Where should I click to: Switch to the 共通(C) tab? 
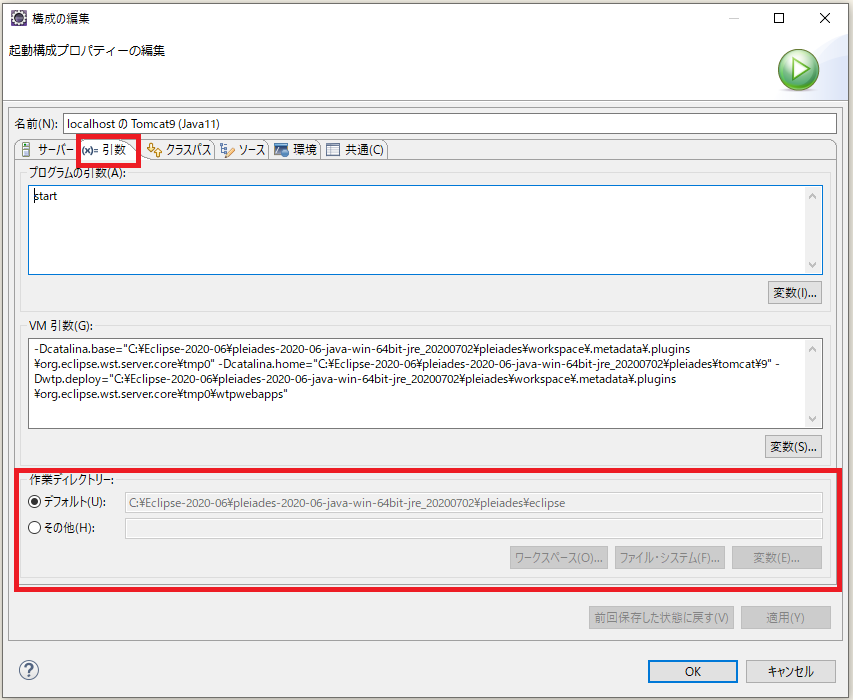355,150
